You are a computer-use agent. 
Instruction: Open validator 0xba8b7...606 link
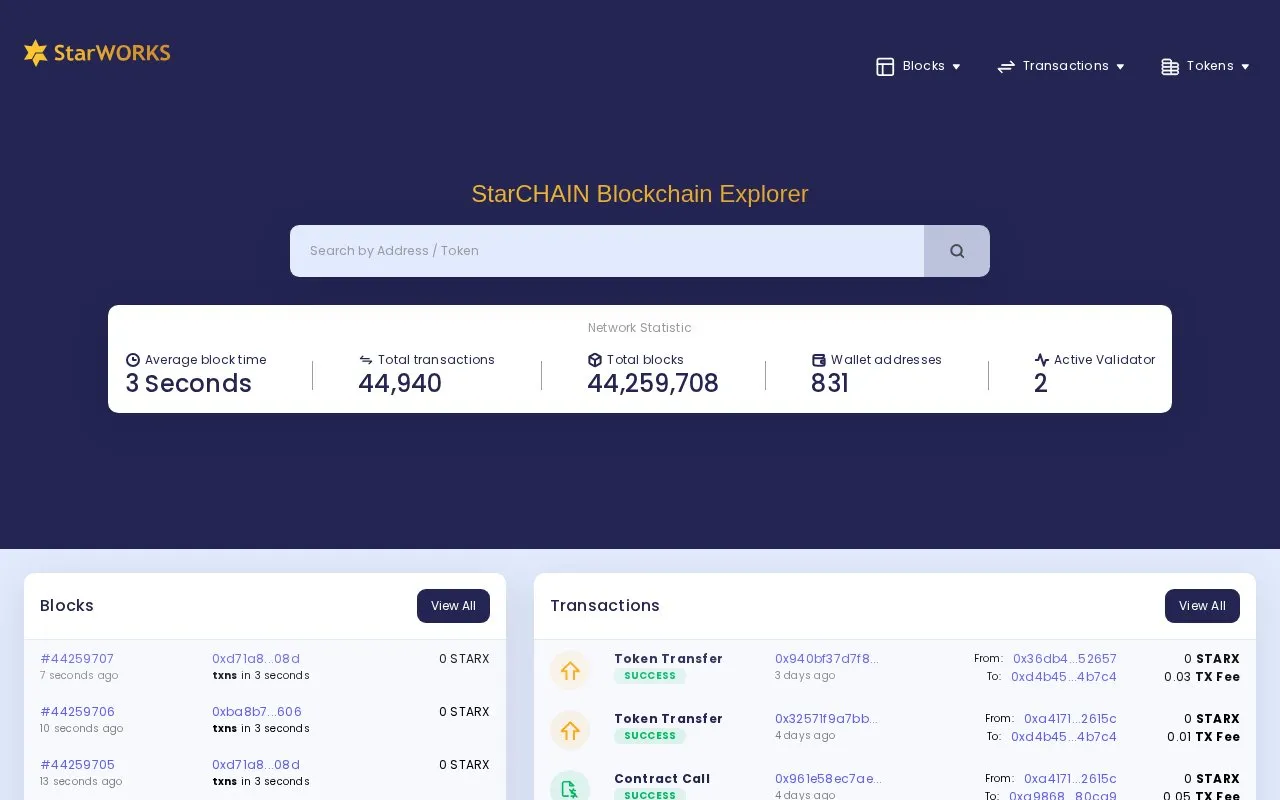(257, 712)
